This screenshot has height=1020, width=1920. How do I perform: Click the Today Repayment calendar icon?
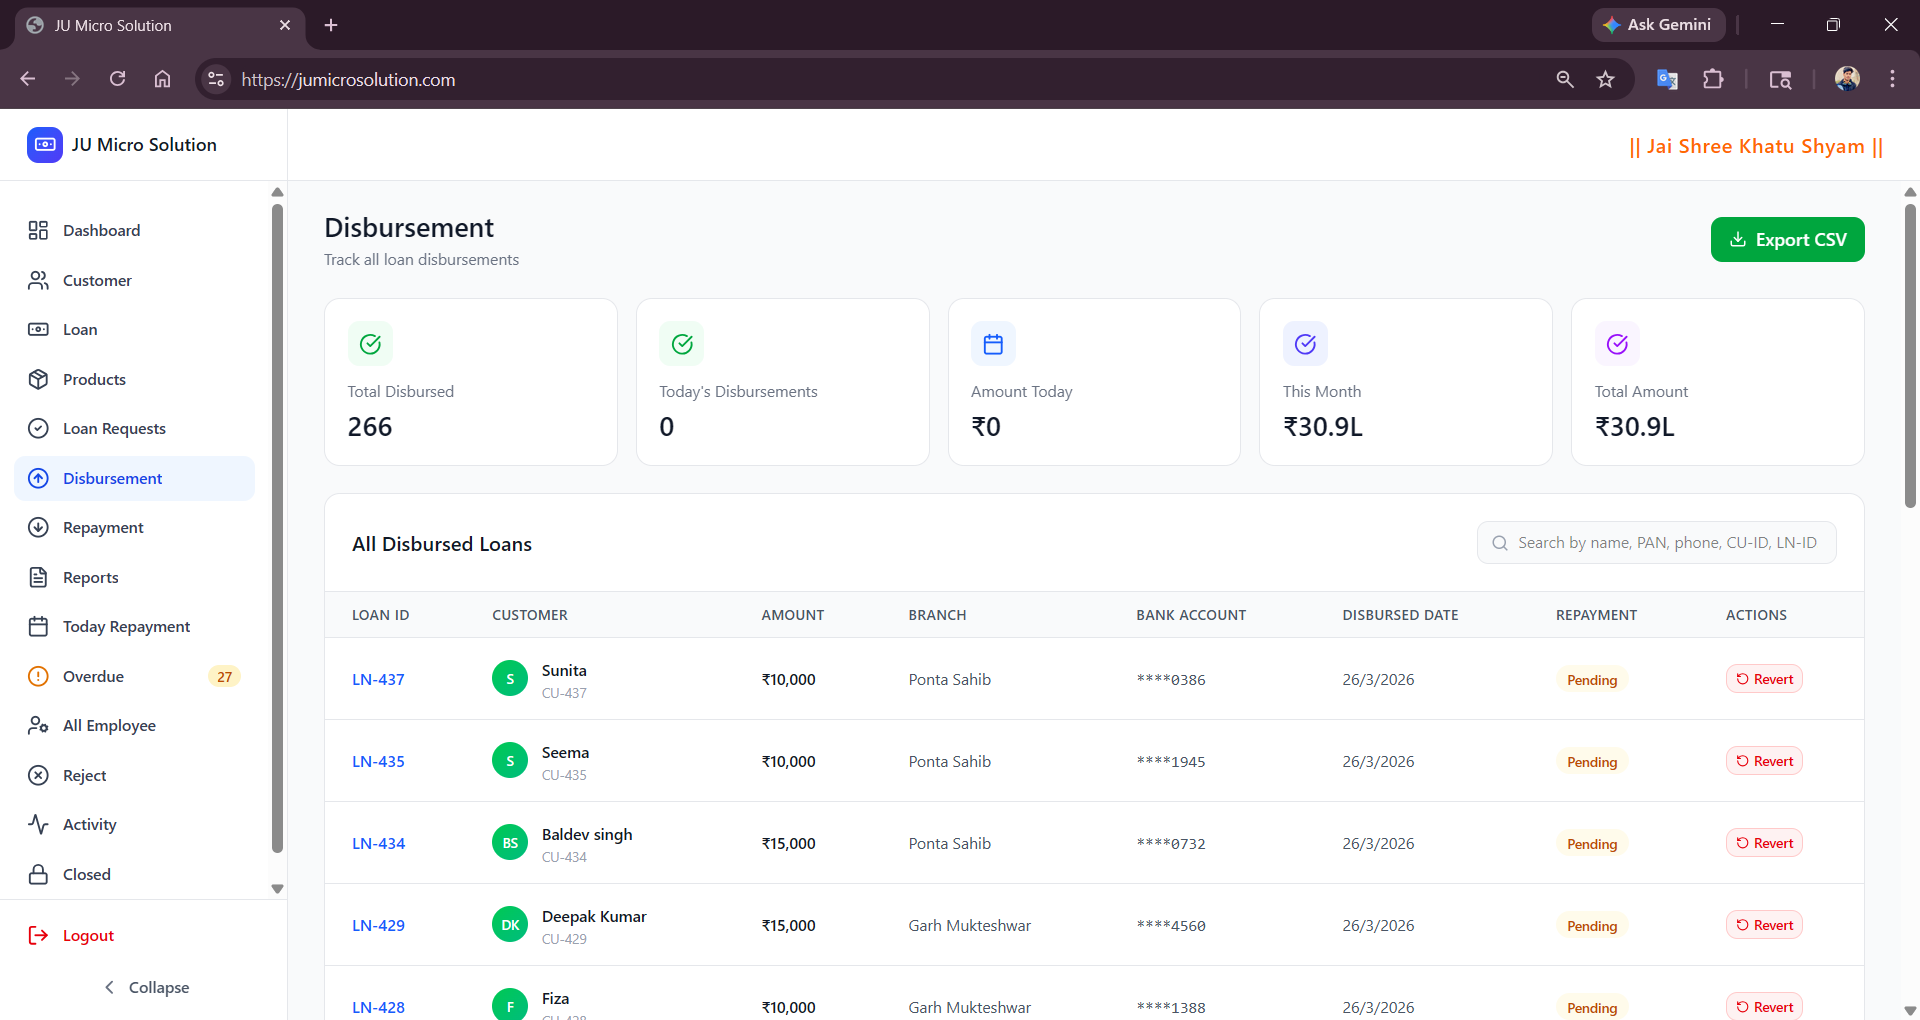(x=38, y=627)
